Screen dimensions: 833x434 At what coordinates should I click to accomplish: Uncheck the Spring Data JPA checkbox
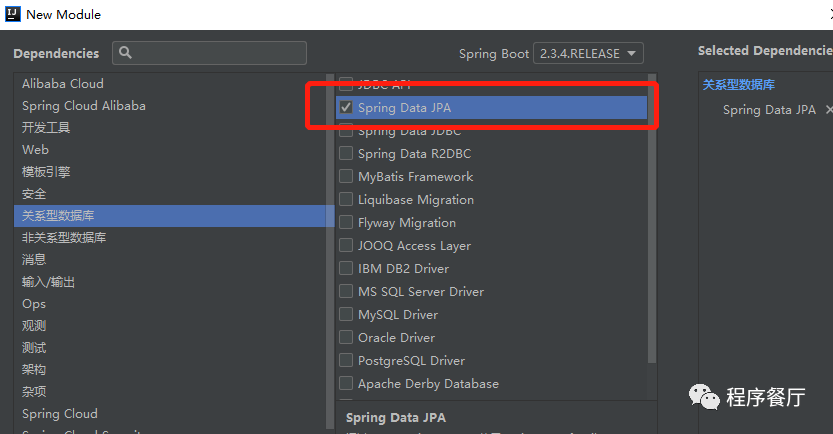point(346,107)
